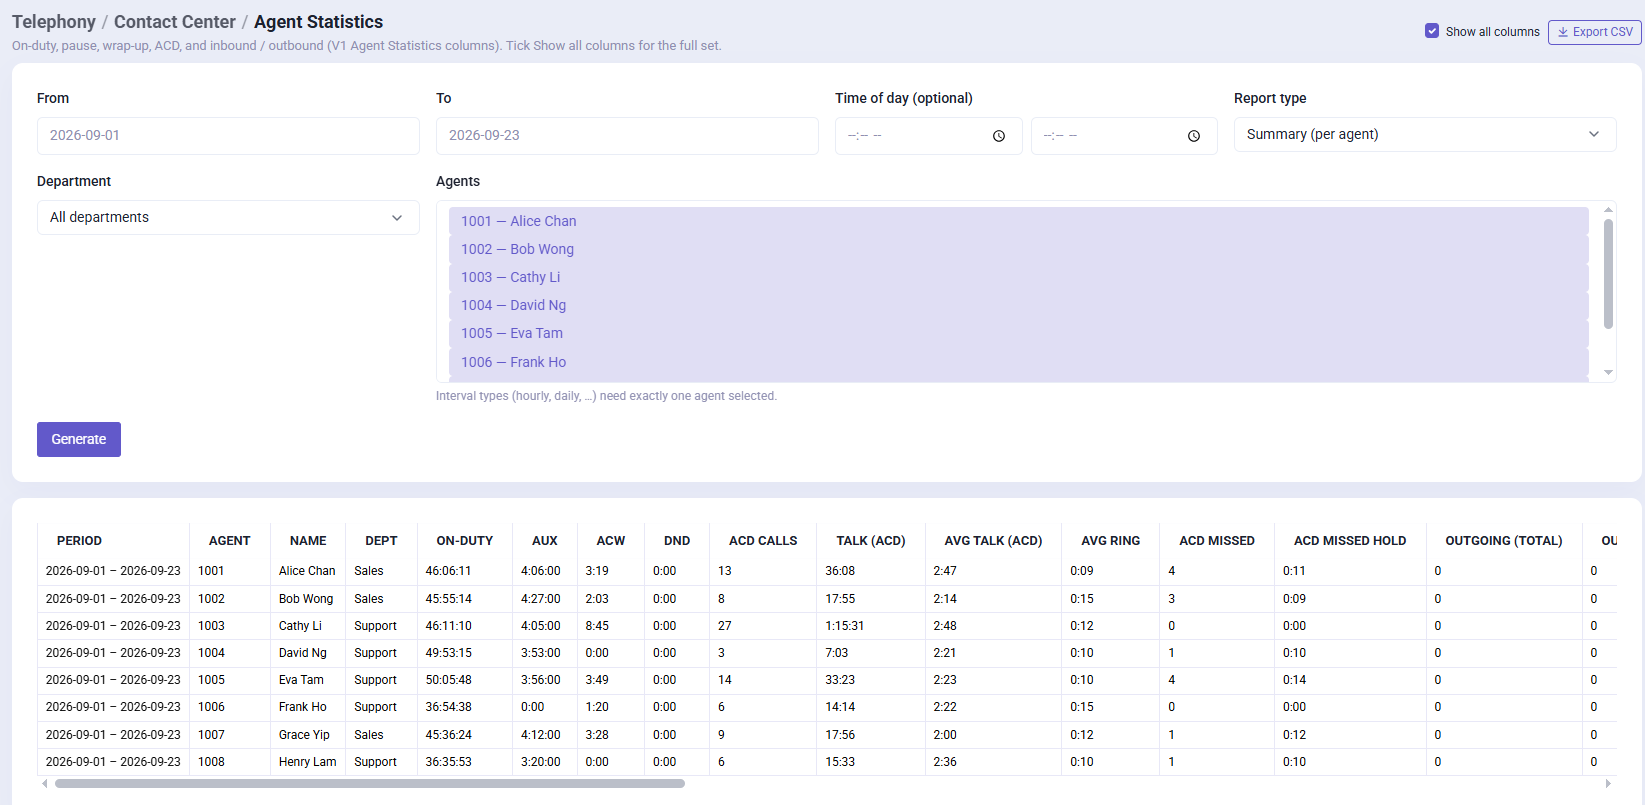This screenshot has width=1645, height=805.
Task: Untick the Show all columns checkbox
Action: [1432, 31]
